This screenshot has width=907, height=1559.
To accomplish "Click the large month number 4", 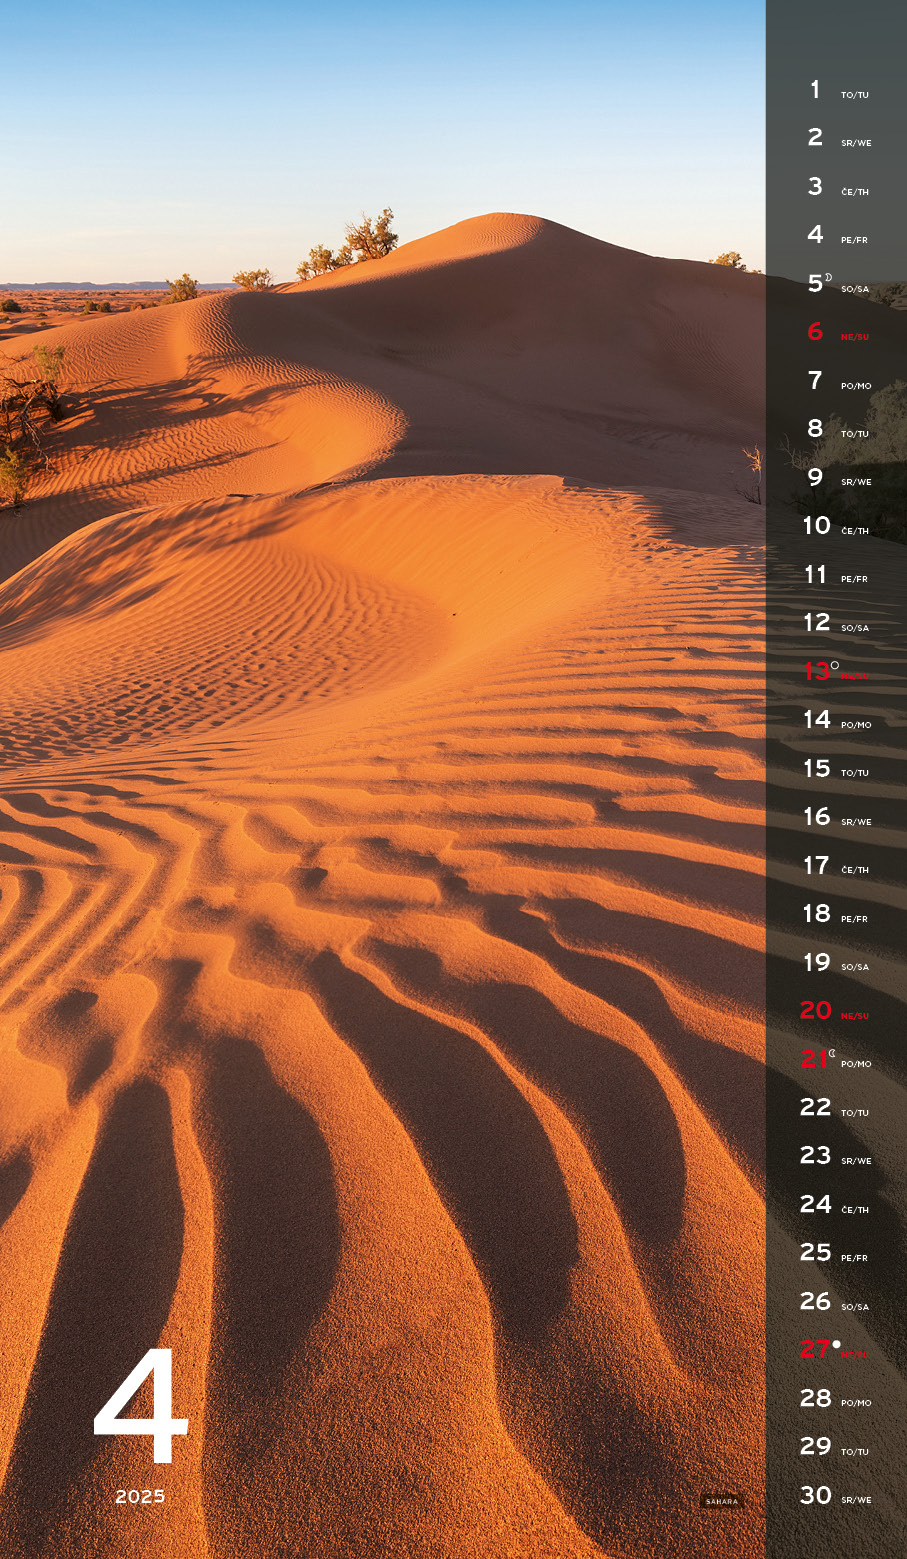I will 141,1405.
